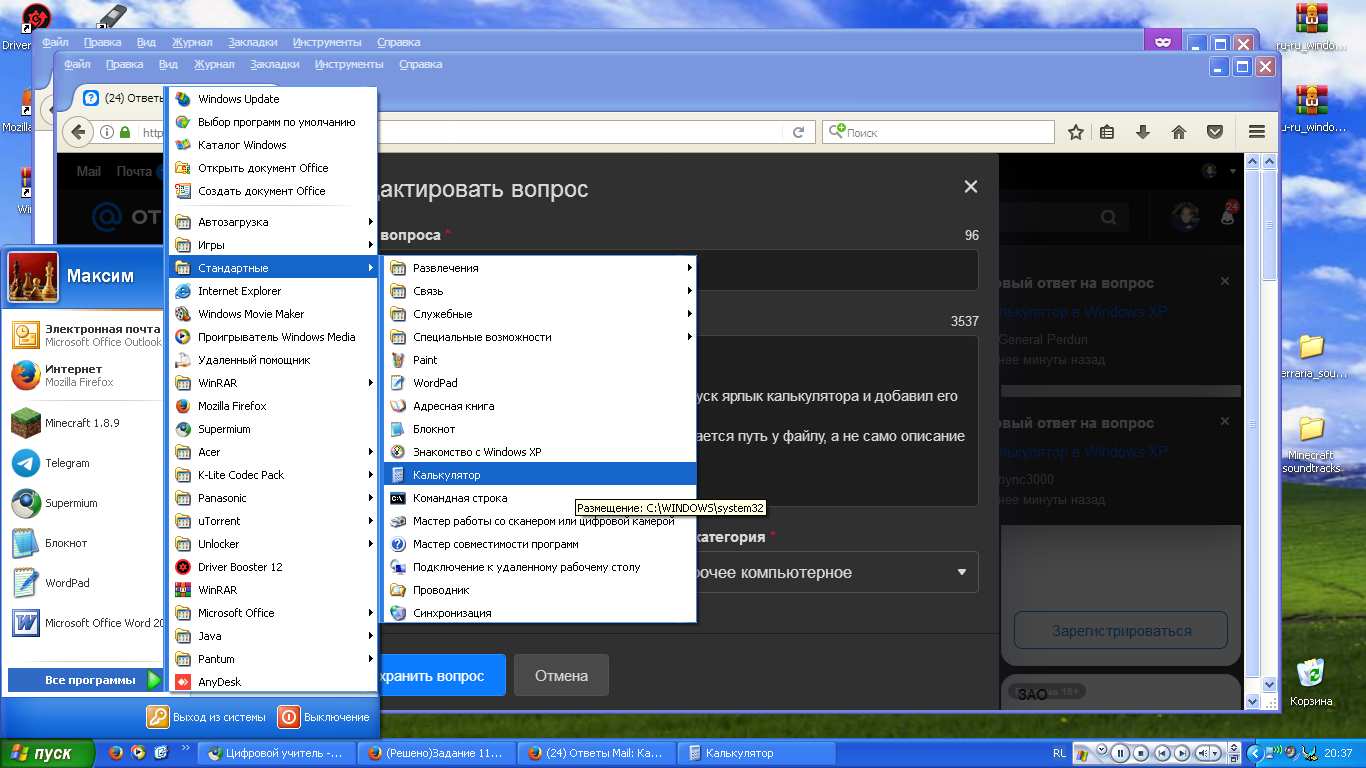Expand the Автозагрузка submenu
Screen dimensions: 1366x768
pos(271,222)
